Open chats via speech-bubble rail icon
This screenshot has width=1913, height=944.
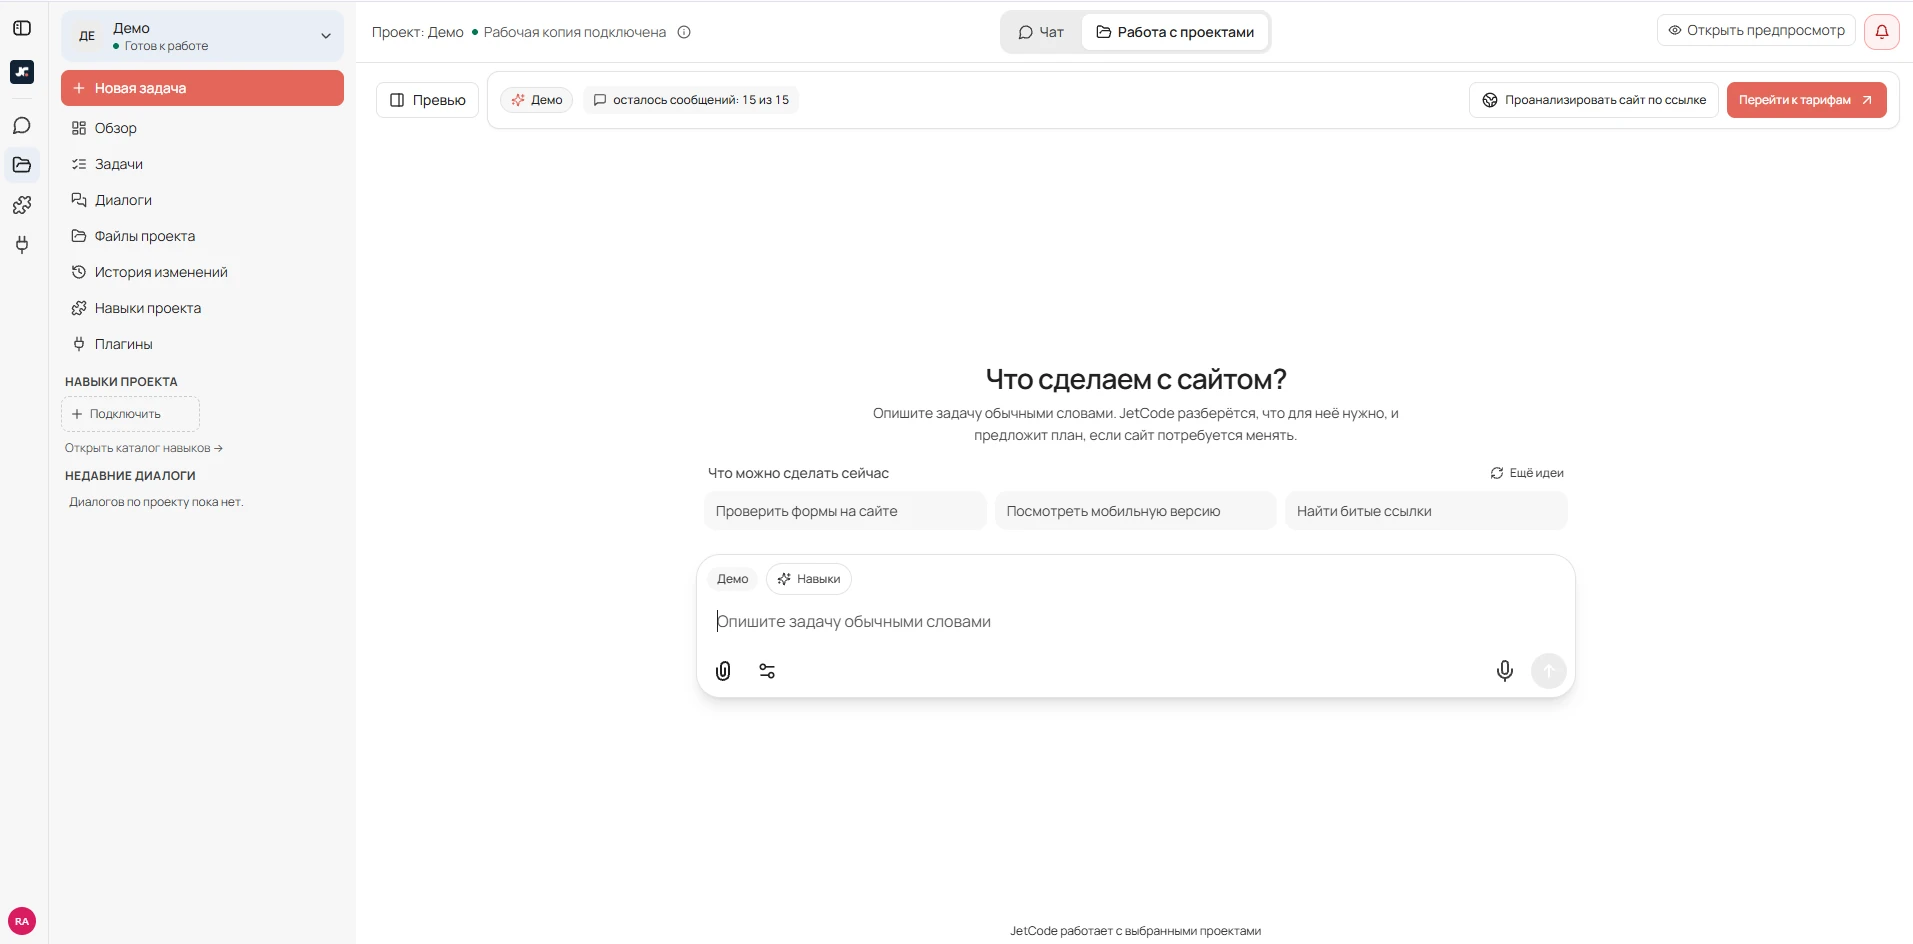tap(22, 126)
